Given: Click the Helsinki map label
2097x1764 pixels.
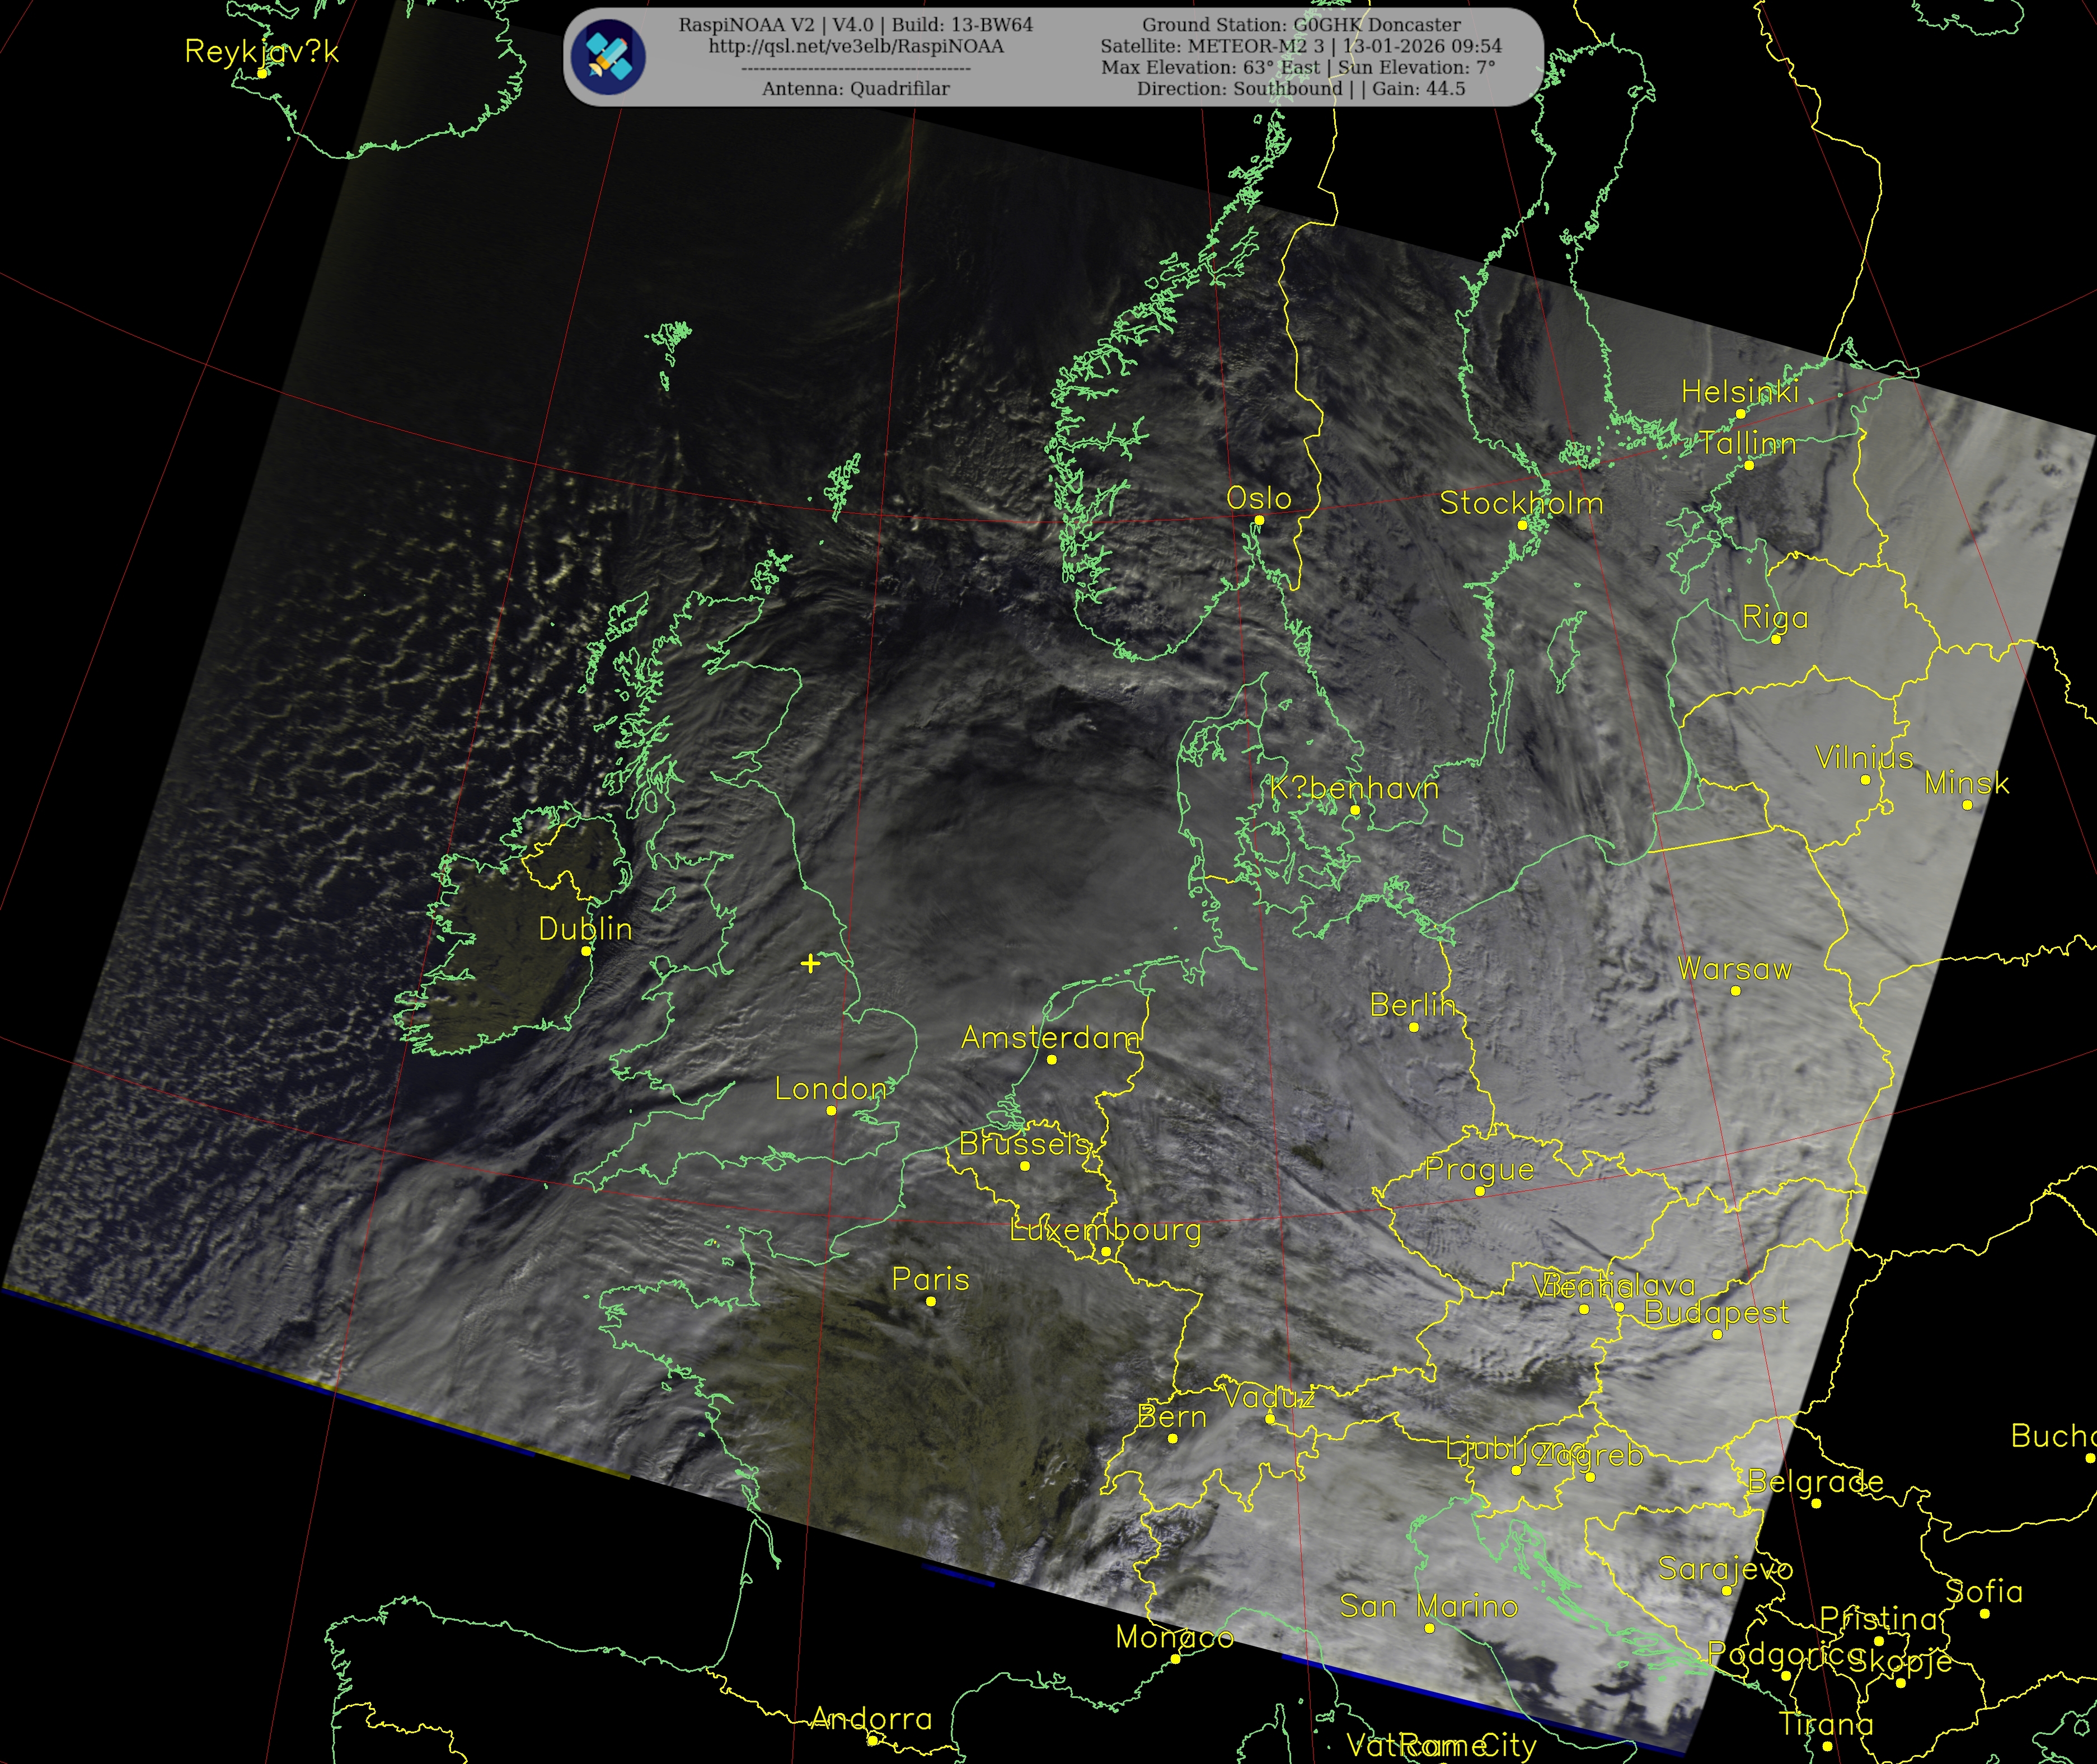Looking at the screenshot, I should (x=1740, y=392).
